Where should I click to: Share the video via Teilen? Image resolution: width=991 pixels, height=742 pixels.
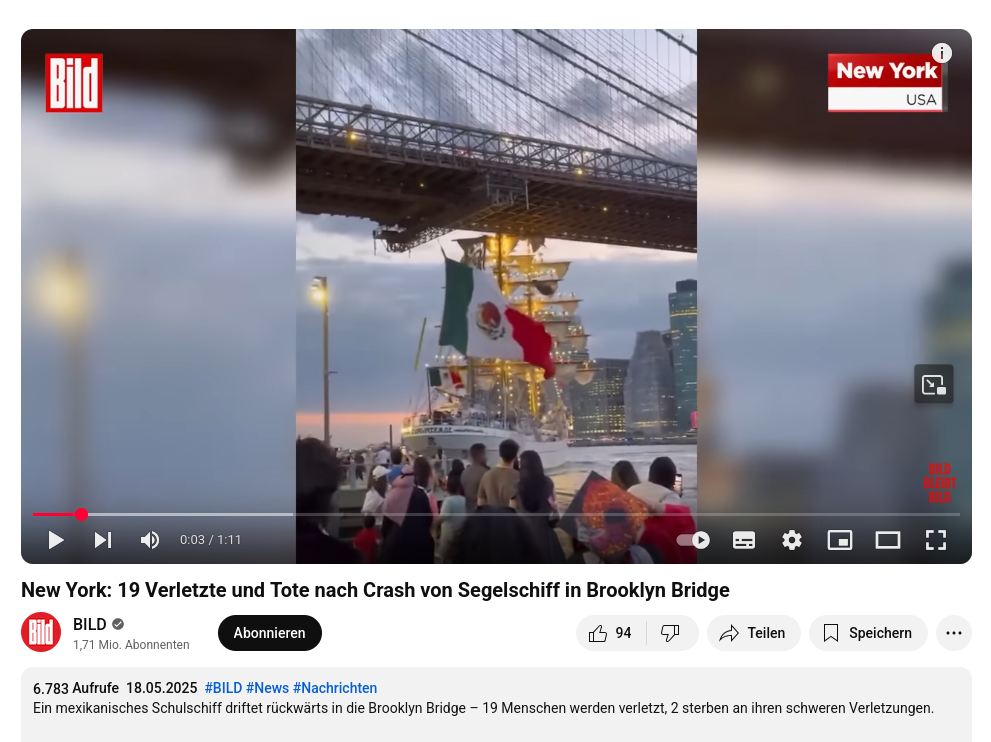coord(753,633)
